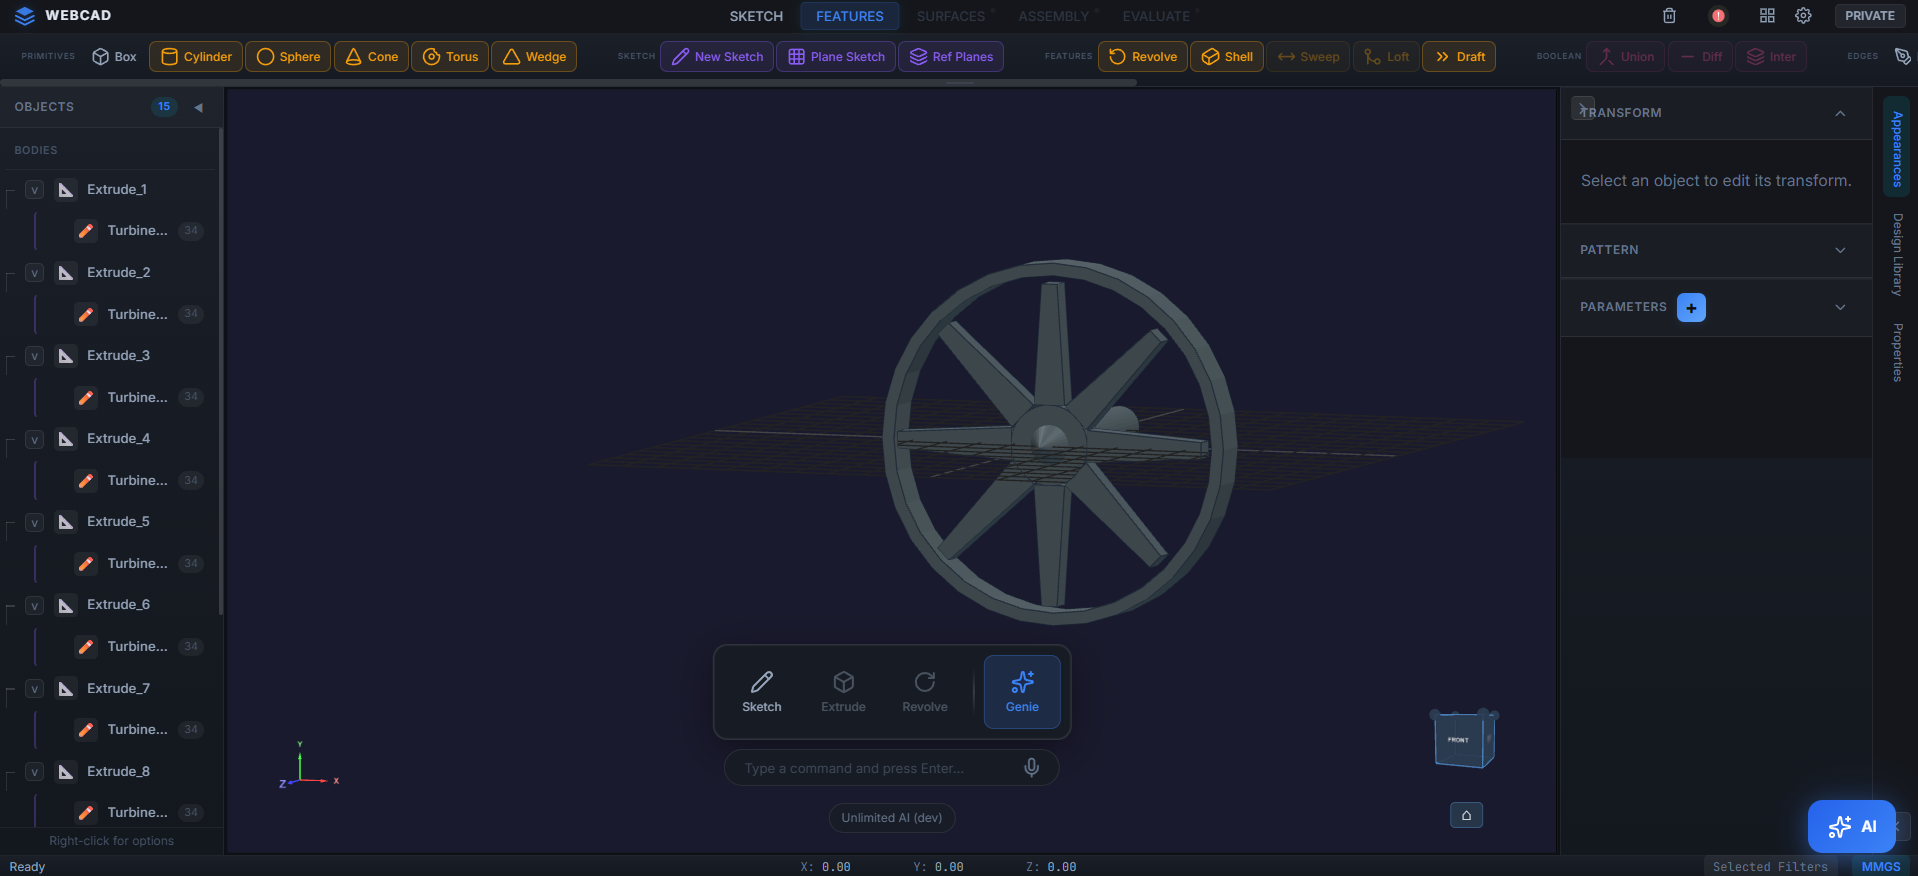Viewport: 1918px width, 876px height.
Task: Apply Boolean Diff
Action: 1701,57
